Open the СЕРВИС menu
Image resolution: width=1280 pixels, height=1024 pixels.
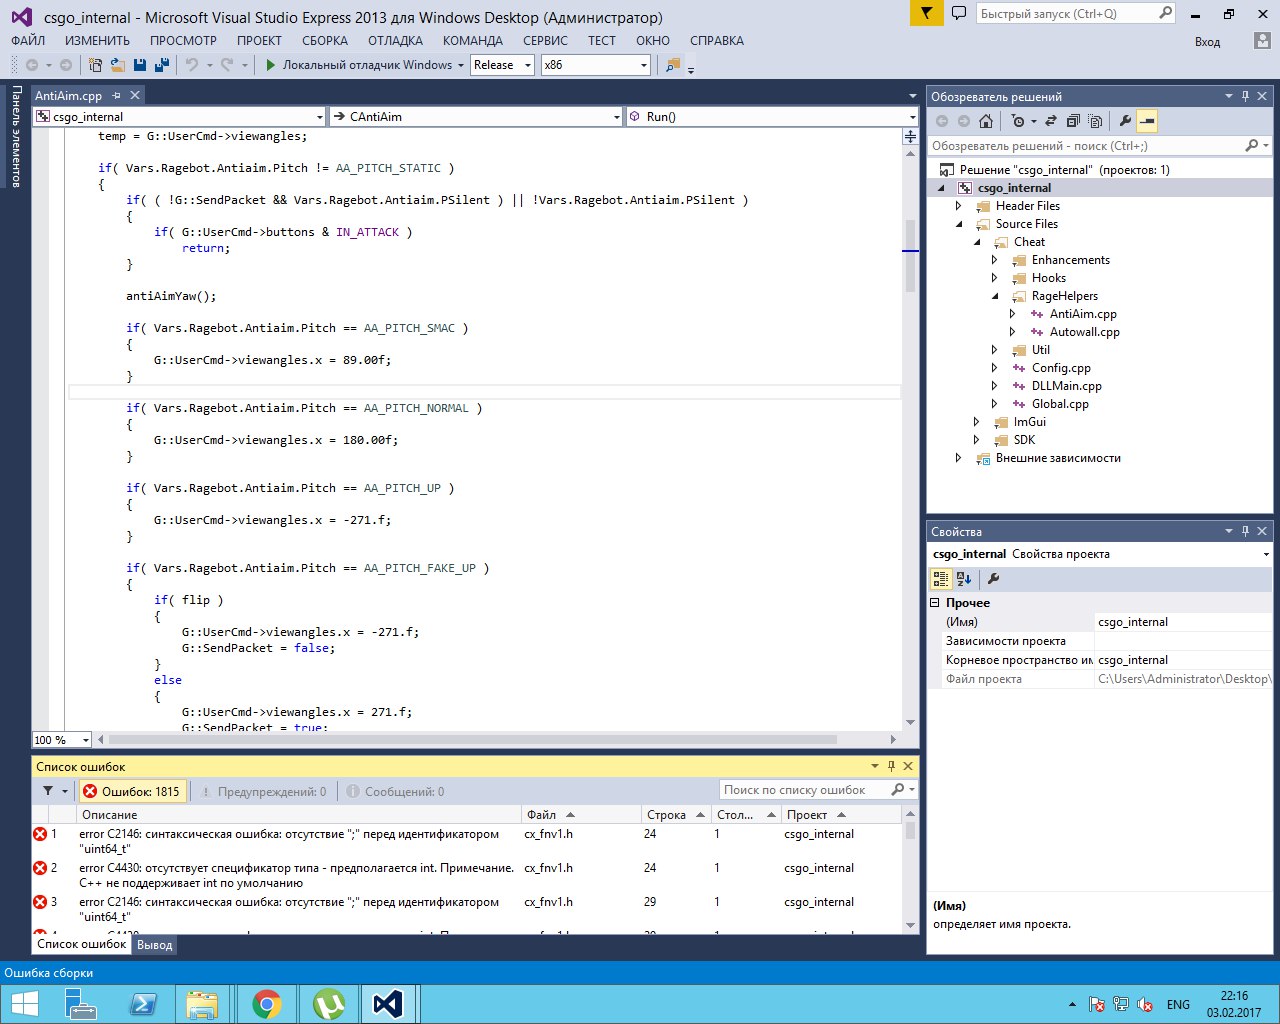[545, 41]
